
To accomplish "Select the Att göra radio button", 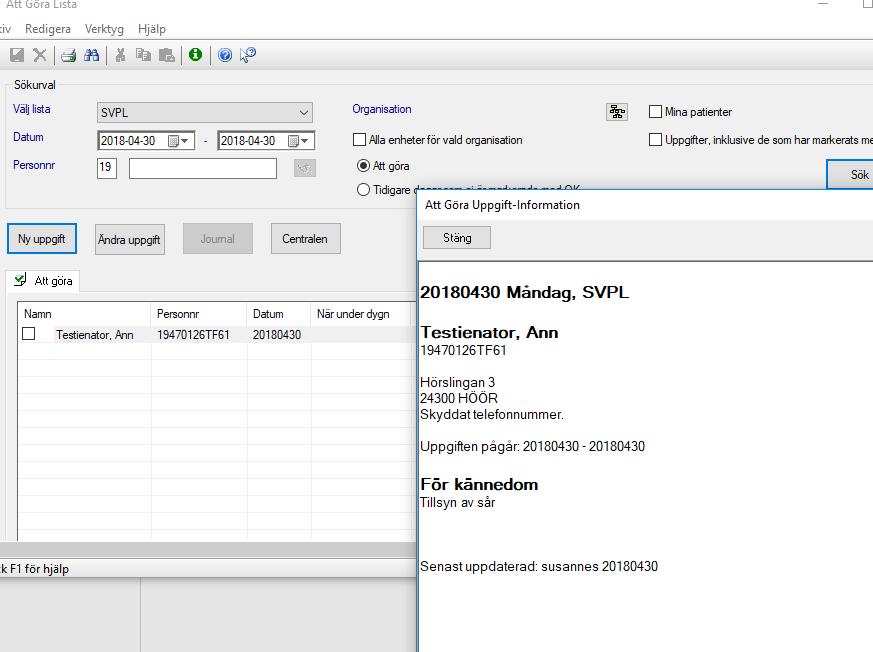I will [x=363, y=165].
